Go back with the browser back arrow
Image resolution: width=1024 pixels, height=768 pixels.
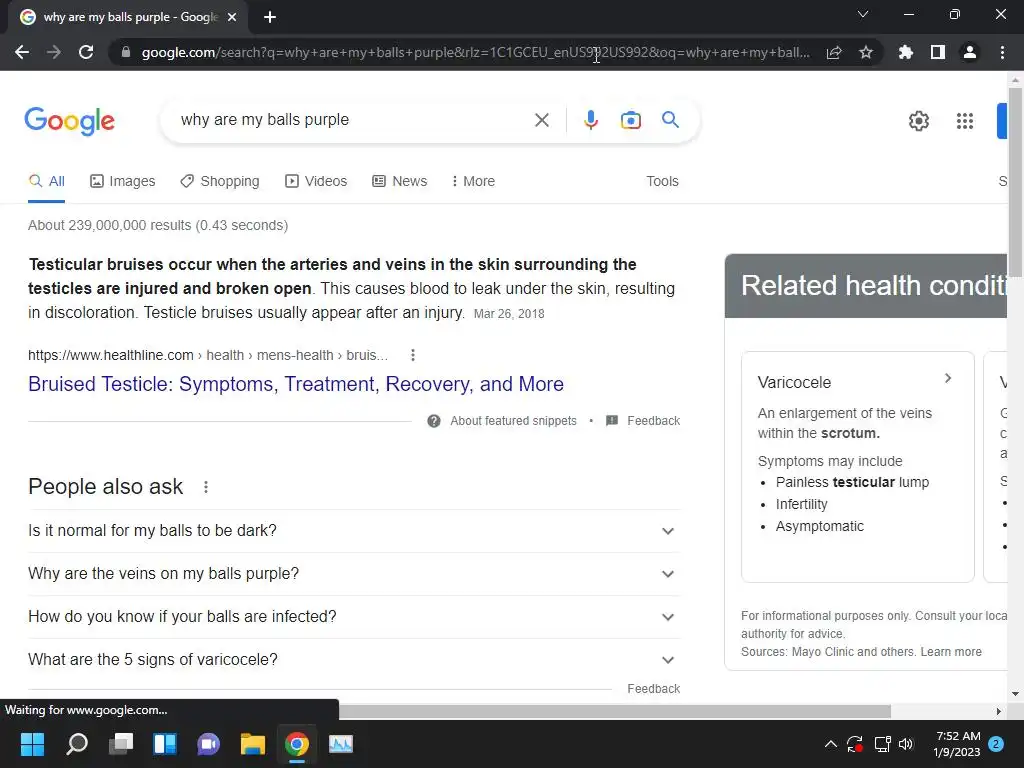pos(22,52)
